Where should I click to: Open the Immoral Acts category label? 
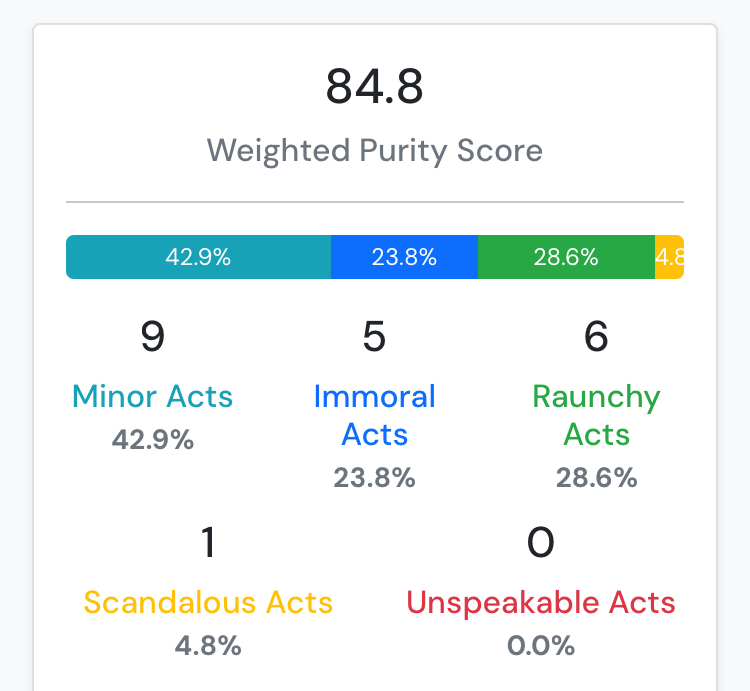(x=375, y=415)
